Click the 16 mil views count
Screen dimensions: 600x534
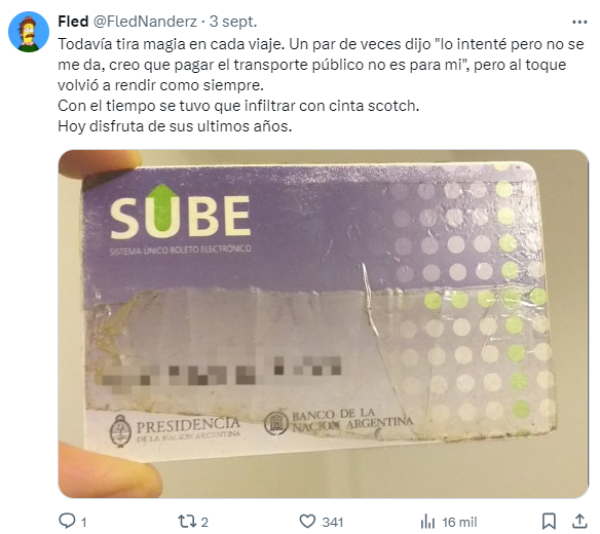[x=460, y=522]
